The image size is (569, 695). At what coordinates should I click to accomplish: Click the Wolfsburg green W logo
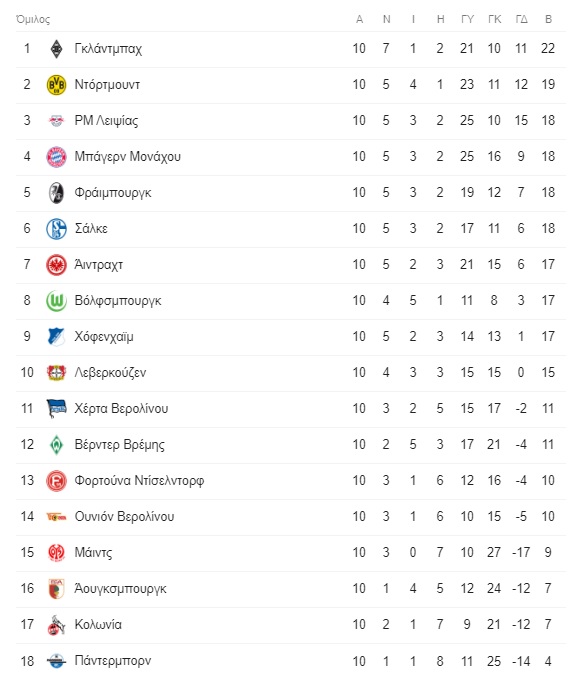[x=56, y=301]
